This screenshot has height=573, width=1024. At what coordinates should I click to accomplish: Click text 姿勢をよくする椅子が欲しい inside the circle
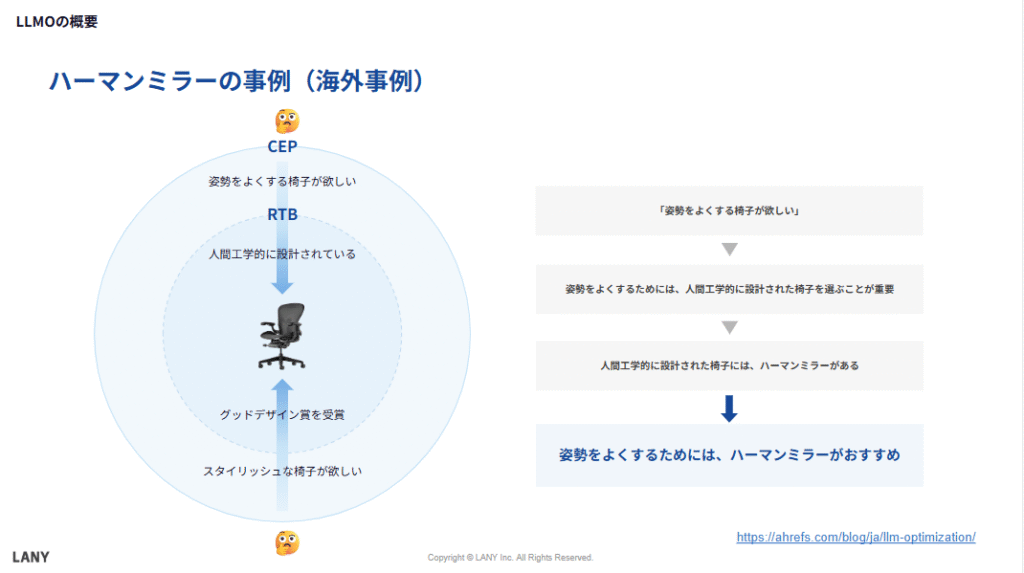click(282, 182)
